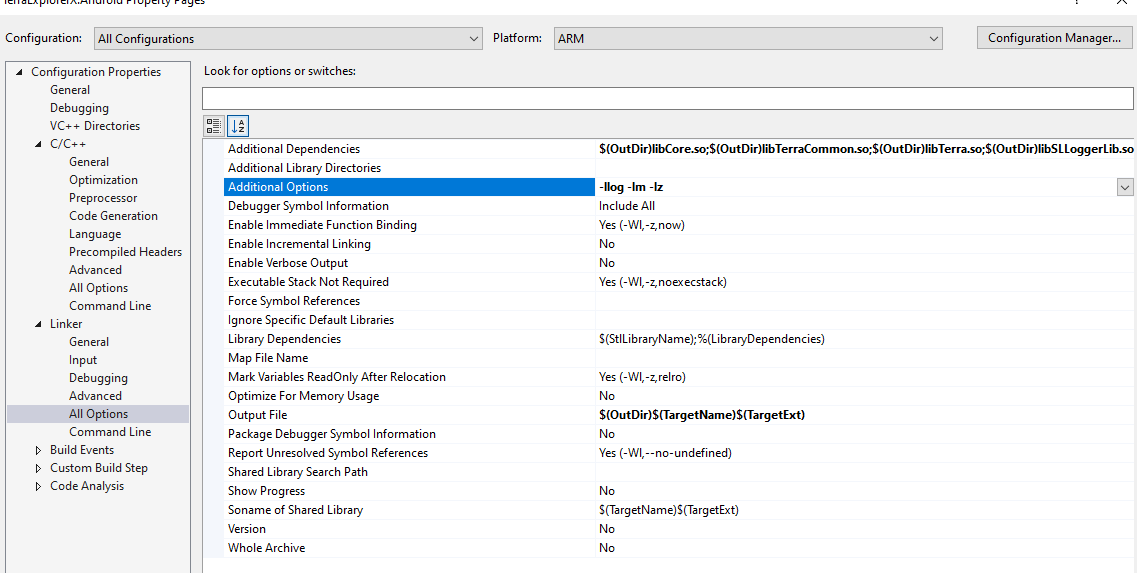Click the $(StlLibraryName);%(LibraryDependencies) value
Screen dimensions: 1137x573
click(711, 339)
